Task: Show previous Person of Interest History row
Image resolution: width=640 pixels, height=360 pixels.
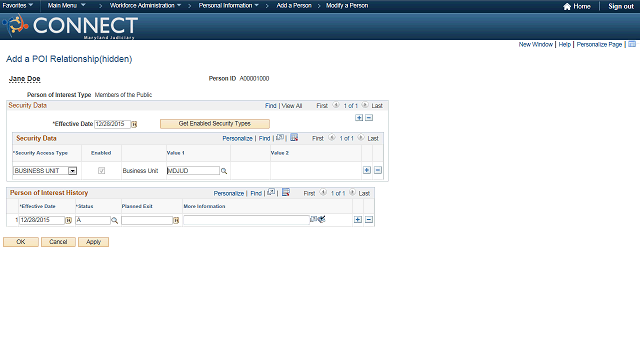Action: [323, 193]
